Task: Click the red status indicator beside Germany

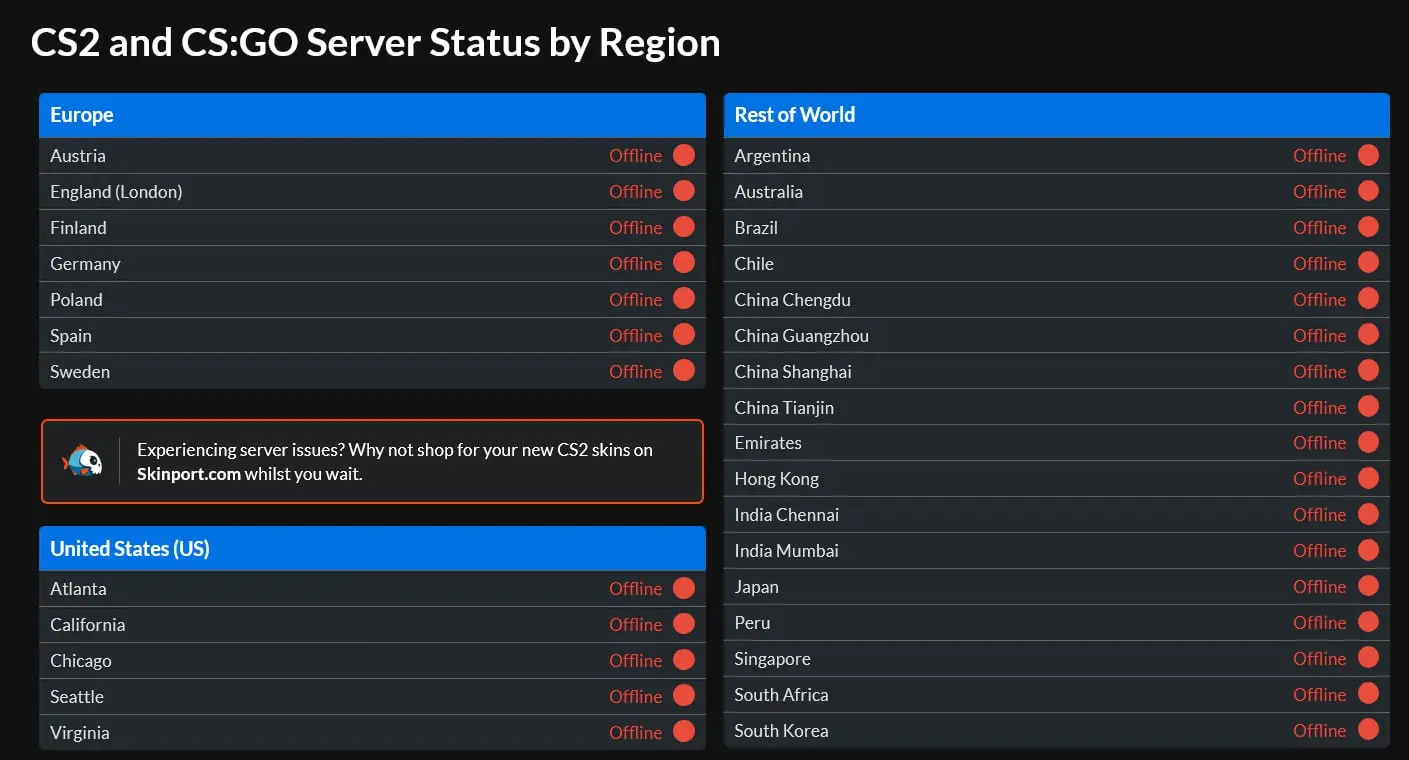Action: (x=684, y=263)
